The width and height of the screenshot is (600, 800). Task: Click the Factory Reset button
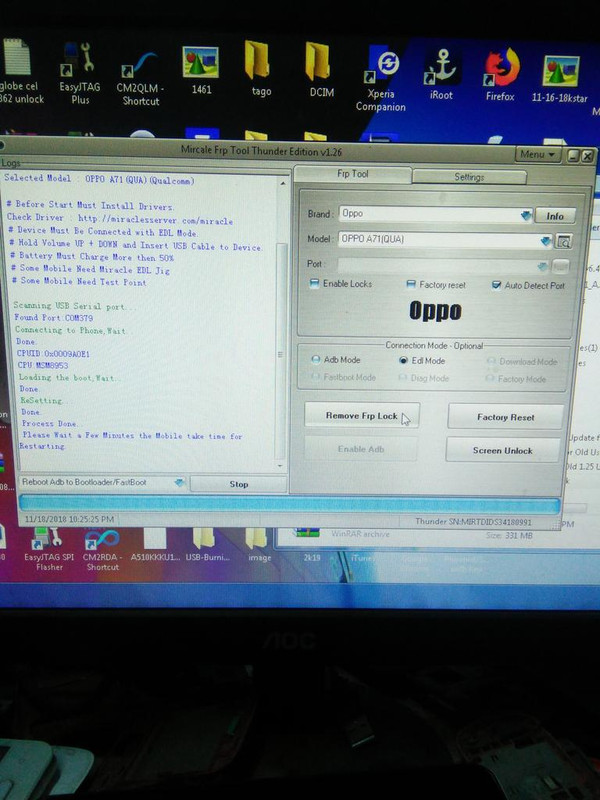pos(506,417)
